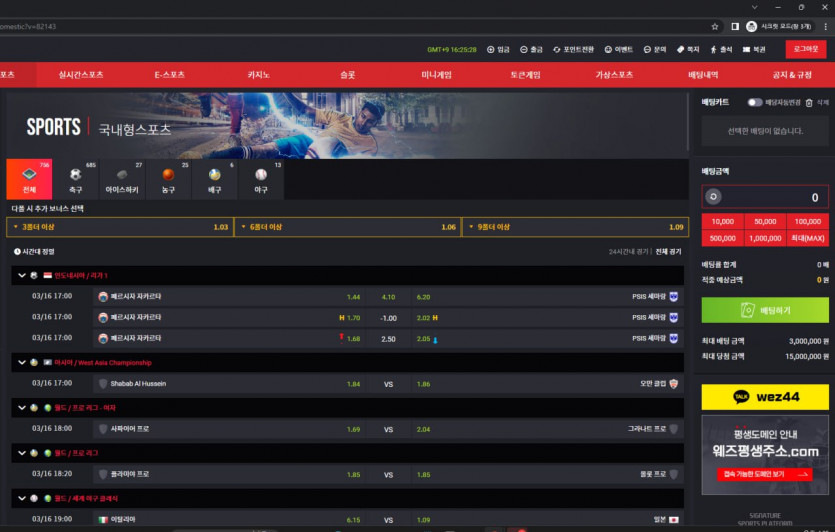Reset the bet amount with circular arrow

713,197
